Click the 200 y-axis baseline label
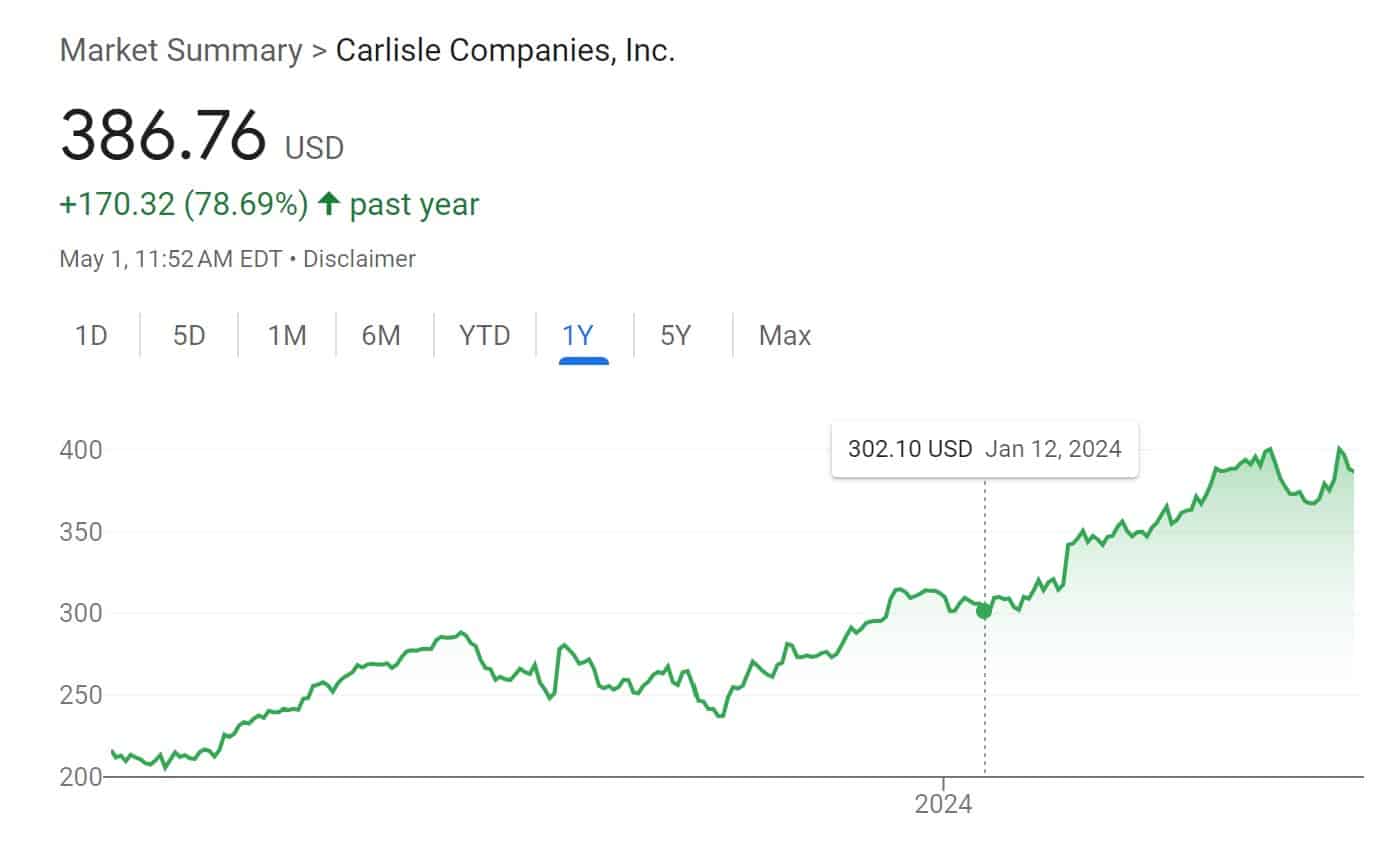The image size is (1386, 842). tap(81, 776)
